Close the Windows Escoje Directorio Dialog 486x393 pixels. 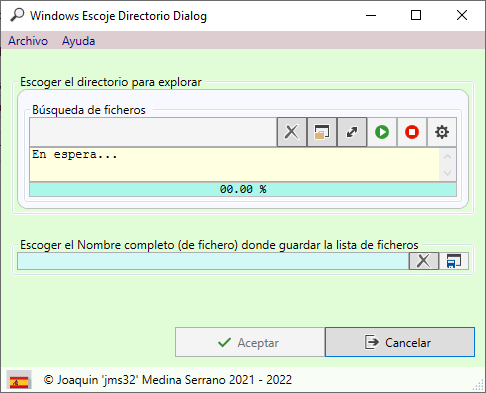[x=462, y=15]
